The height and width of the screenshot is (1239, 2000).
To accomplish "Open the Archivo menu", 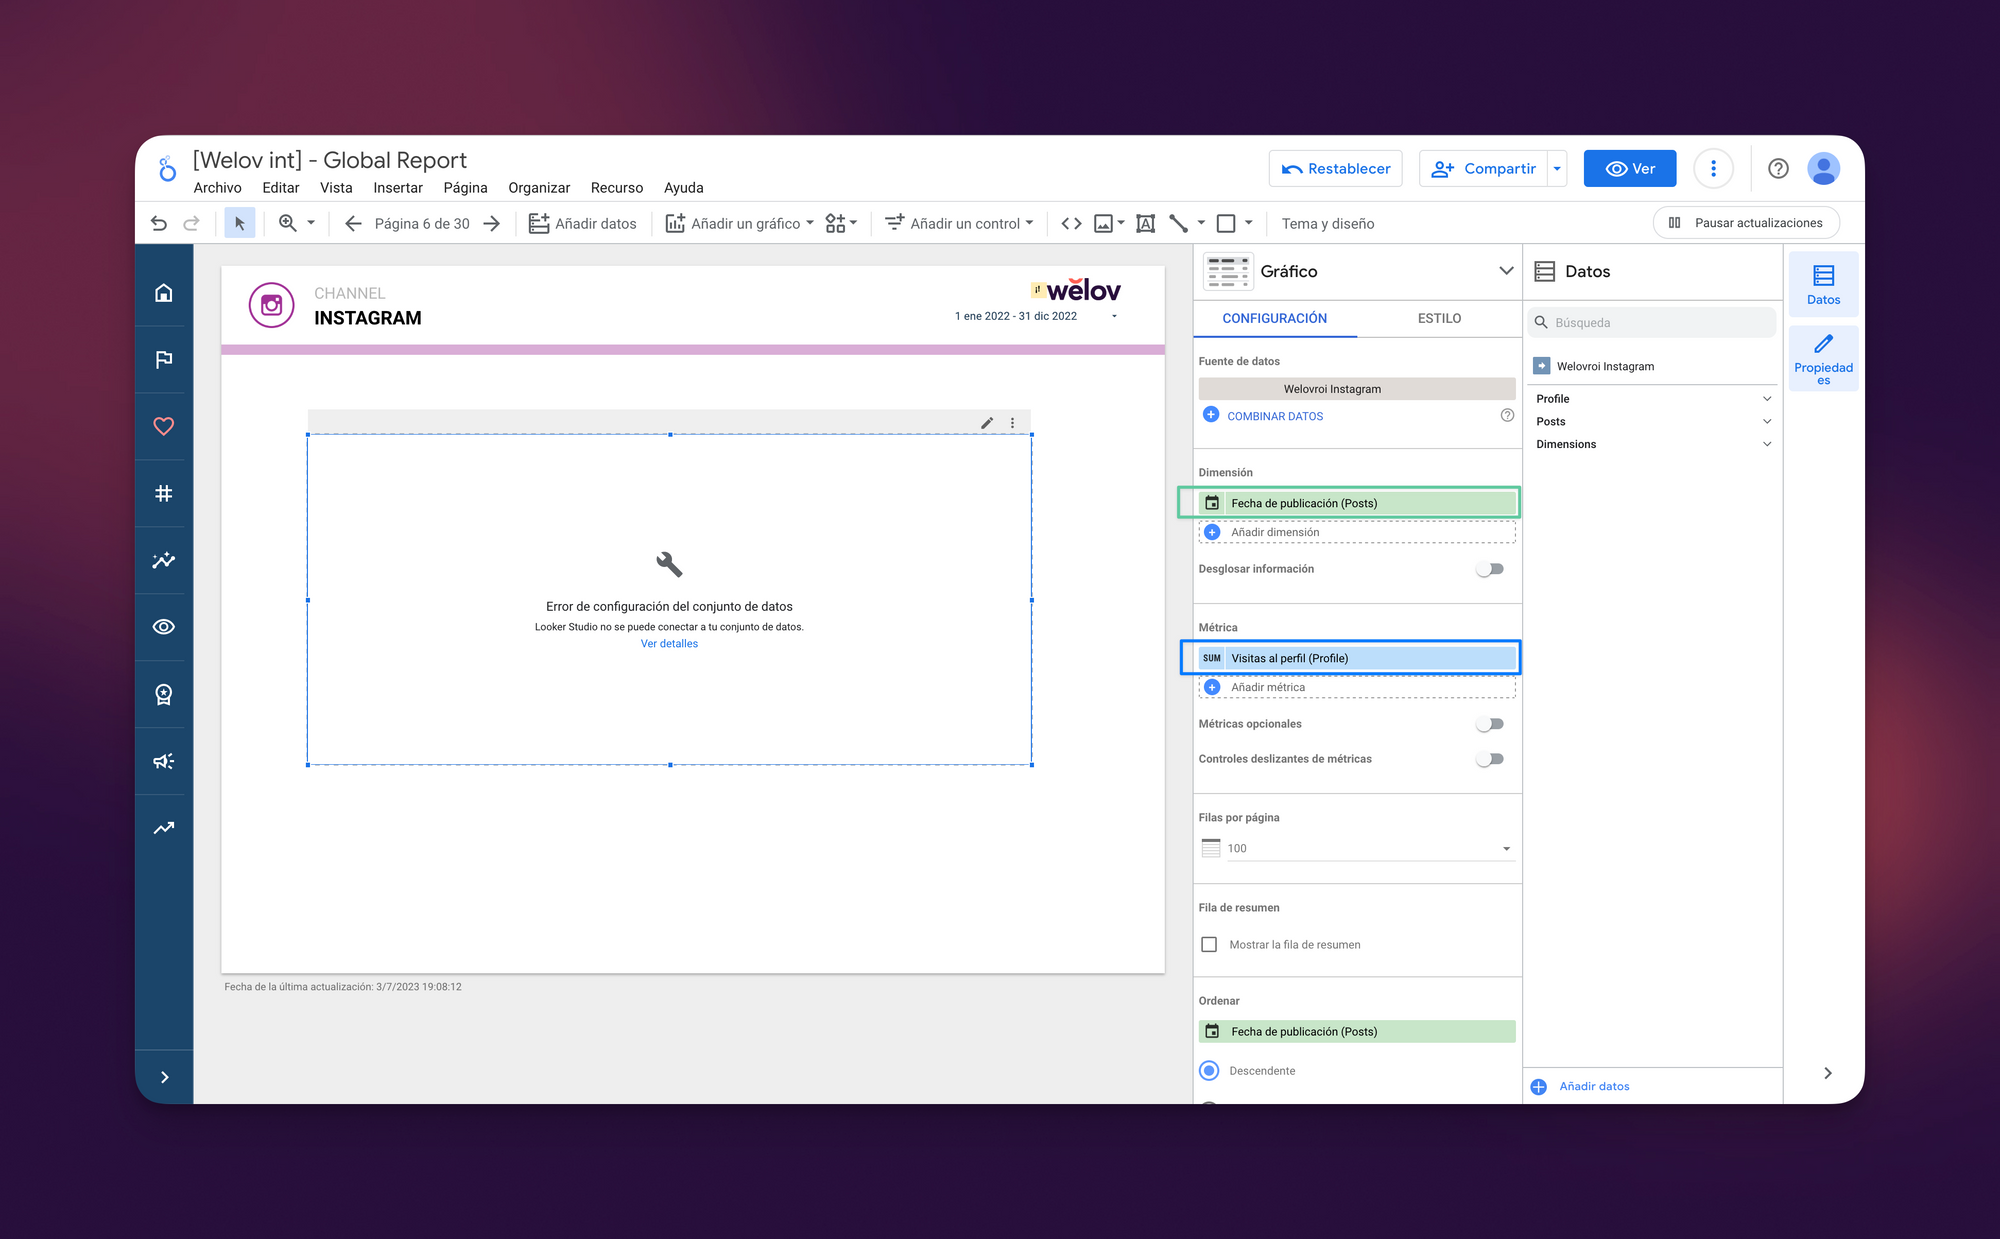I will tap(217, 187).
